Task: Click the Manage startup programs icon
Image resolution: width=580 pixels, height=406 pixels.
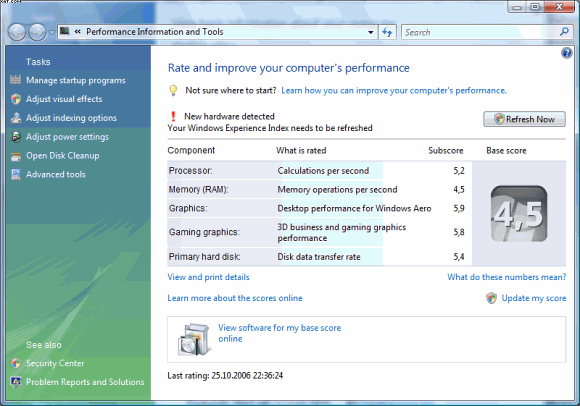Action: click(16, 80)
